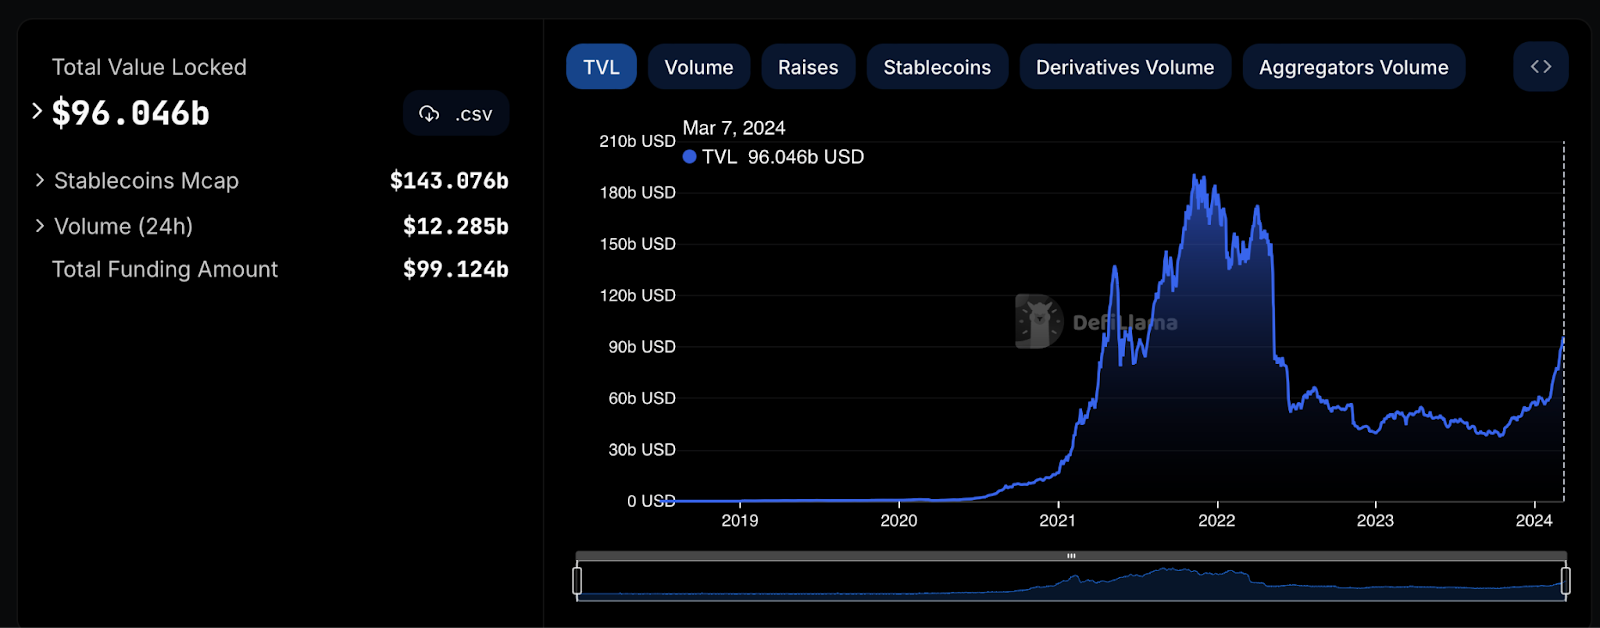Switch to the Stablecoins chart
The width and height of the screenshot is (1600, 628).
[x=937, y=67]
